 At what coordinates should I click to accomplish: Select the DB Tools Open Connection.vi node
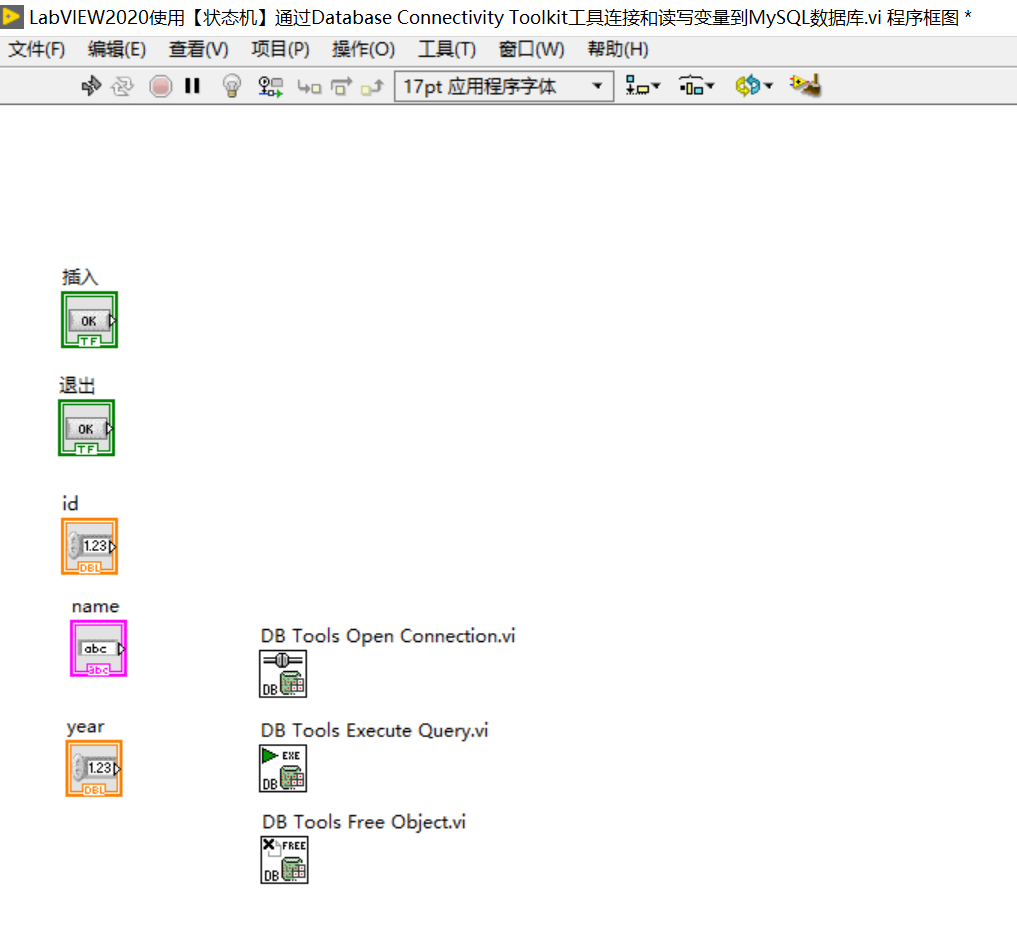283,674
